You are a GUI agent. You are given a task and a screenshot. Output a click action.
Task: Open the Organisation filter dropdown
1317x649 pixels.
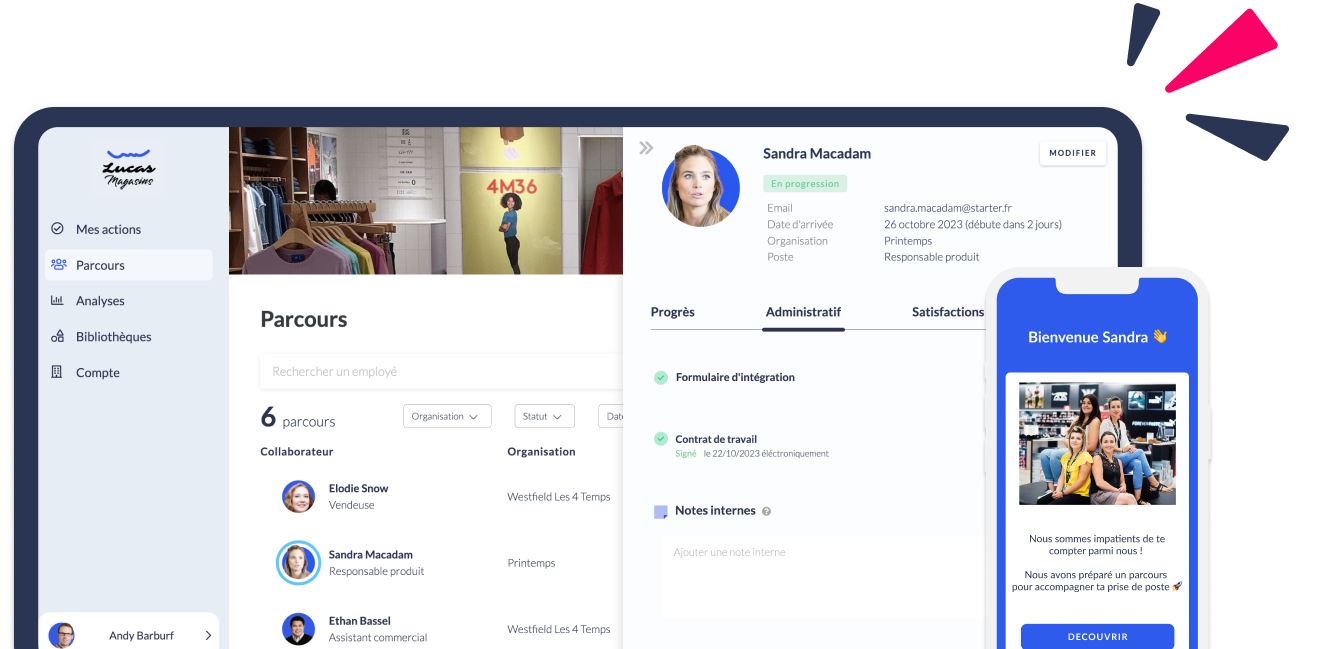(447, 416)
